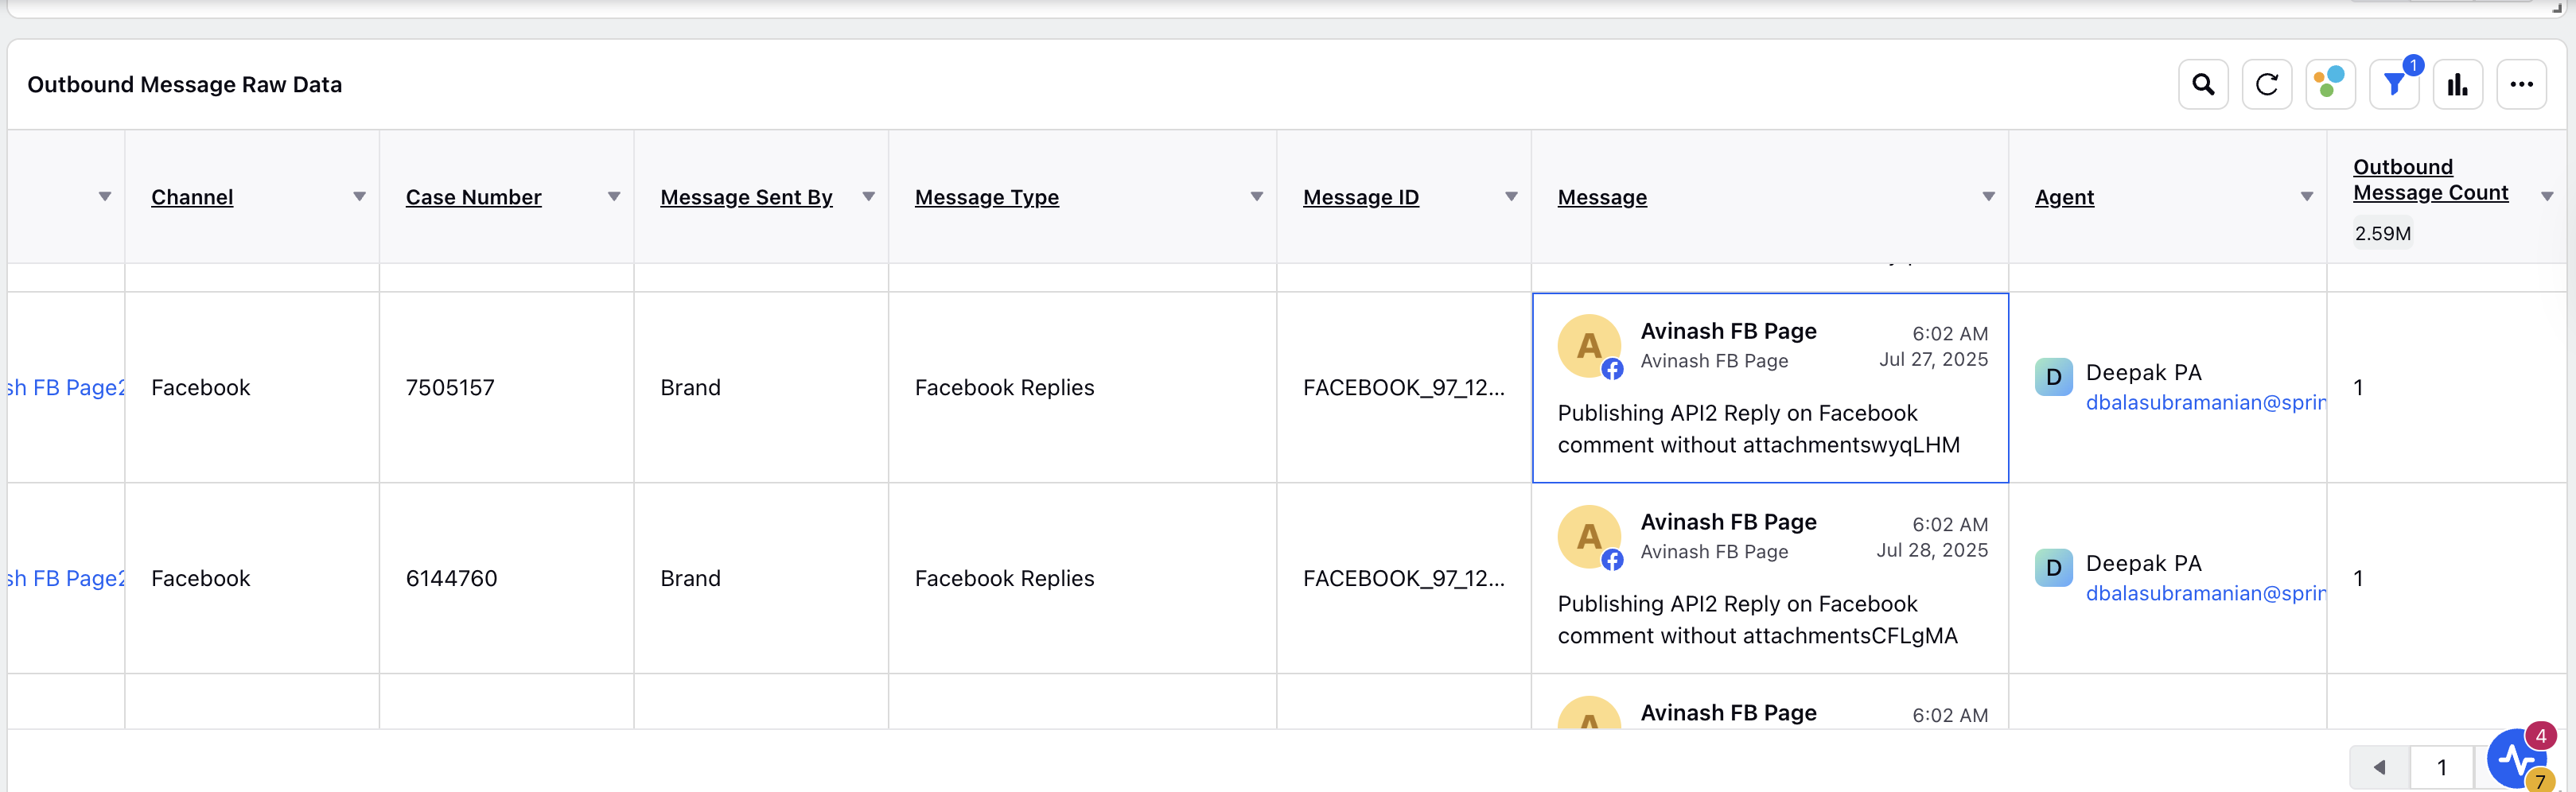2576x792 pixels.
Task: Open message ending attachmentsCFLgMA
Action: click(x=1757, y=620)
